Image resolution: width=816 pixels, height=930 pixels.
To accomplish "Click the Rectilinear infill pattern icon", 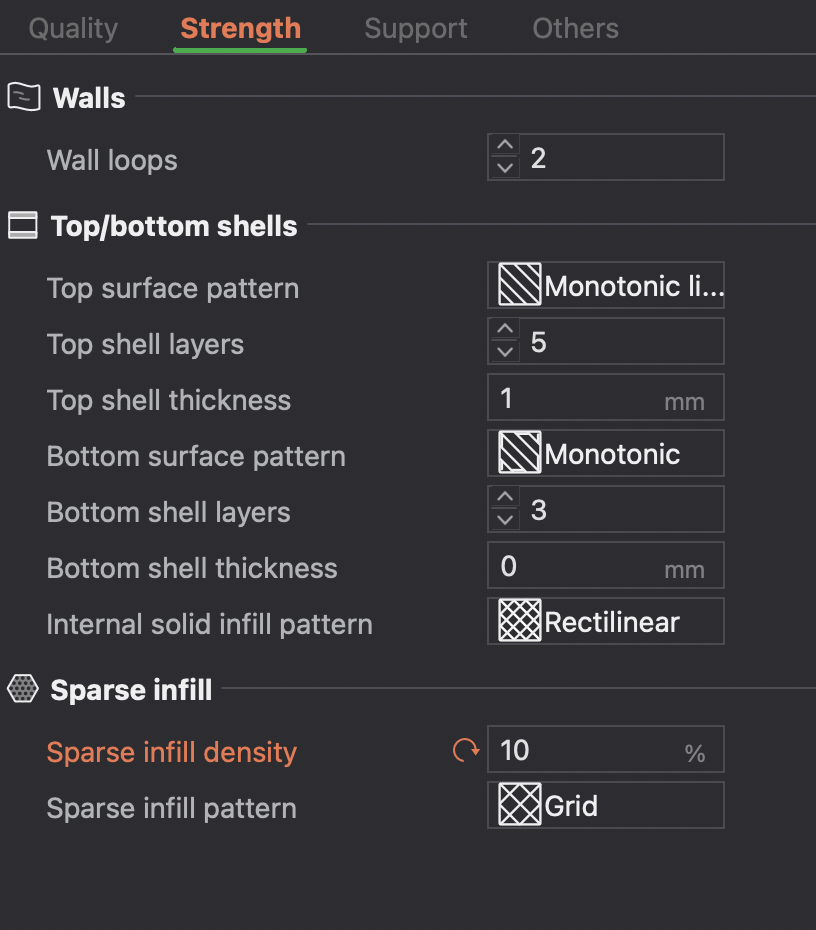I will (x=520, y=622).
